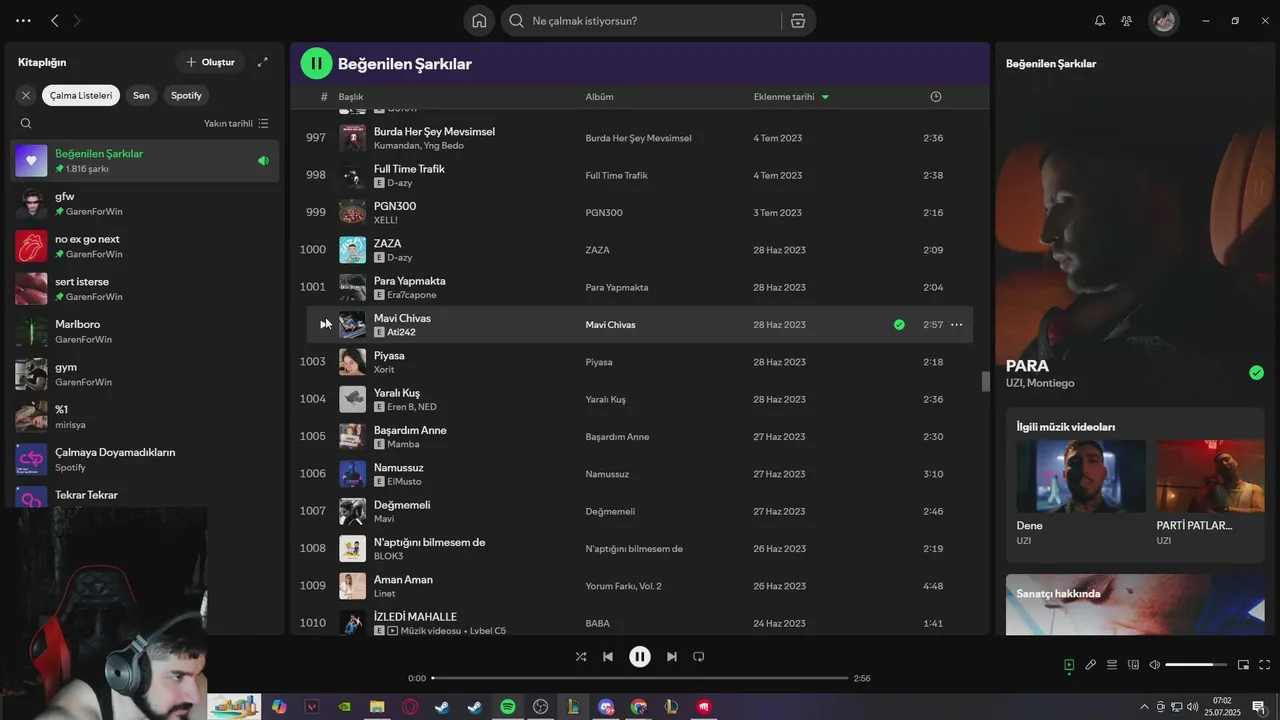1280x720 pixels.
Task: Toggle the Now Playing view
Action: pos(1069,665)
